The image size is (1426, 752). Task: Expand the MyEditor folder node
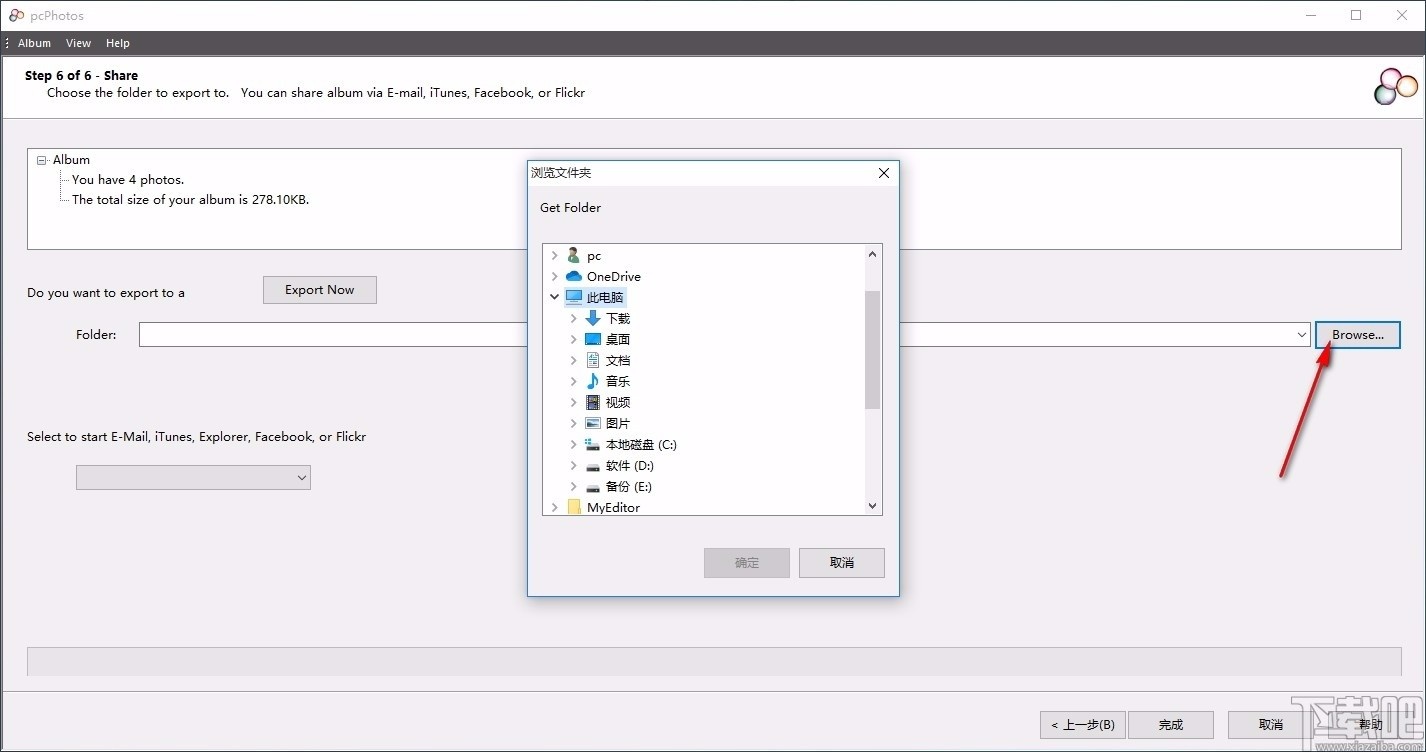(x=555, y=508)
